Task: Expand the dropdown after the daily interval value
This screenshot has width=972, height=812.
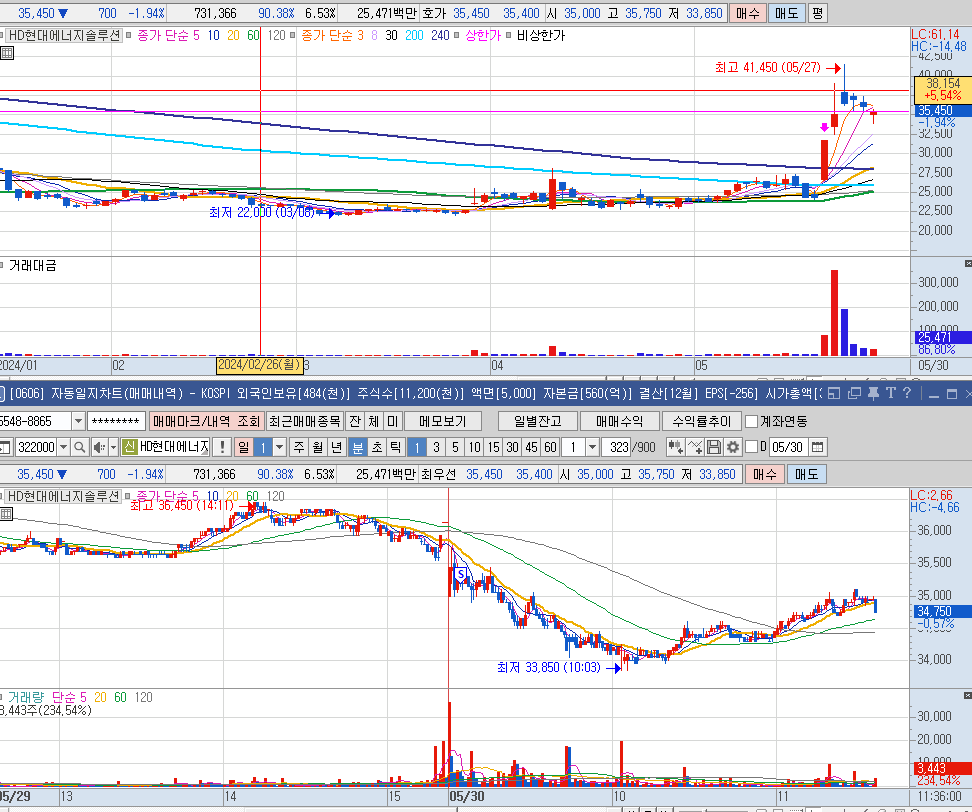Action: [280, 447]
